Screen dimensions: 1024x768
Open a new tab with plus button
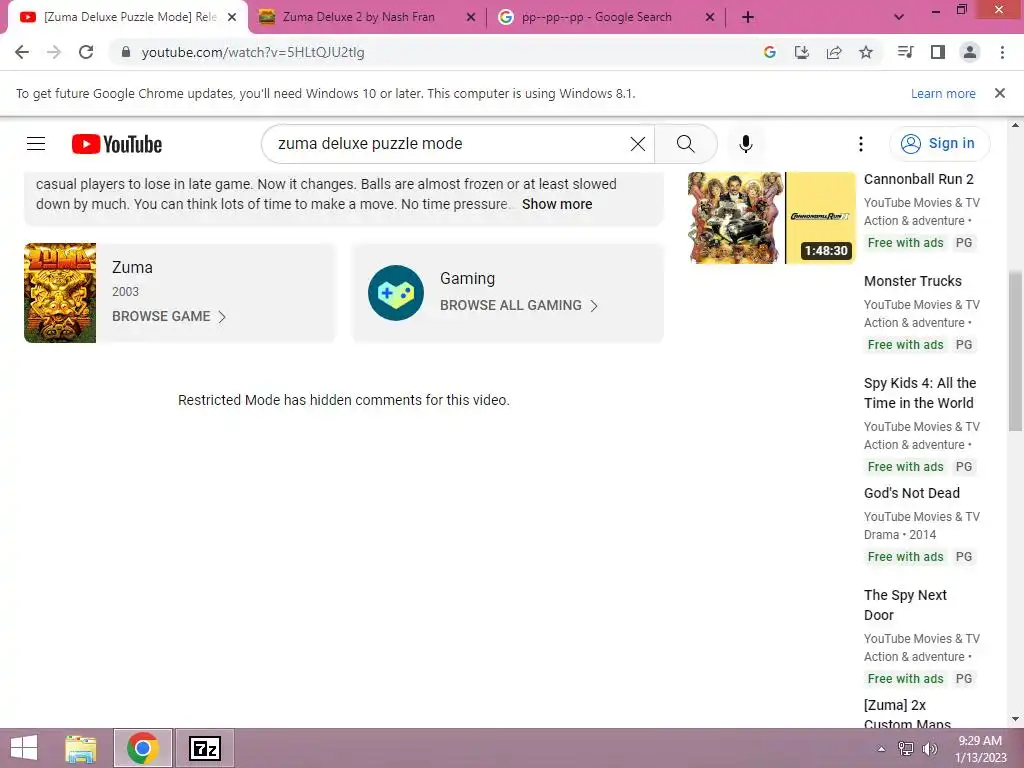(x=748, y=17)
